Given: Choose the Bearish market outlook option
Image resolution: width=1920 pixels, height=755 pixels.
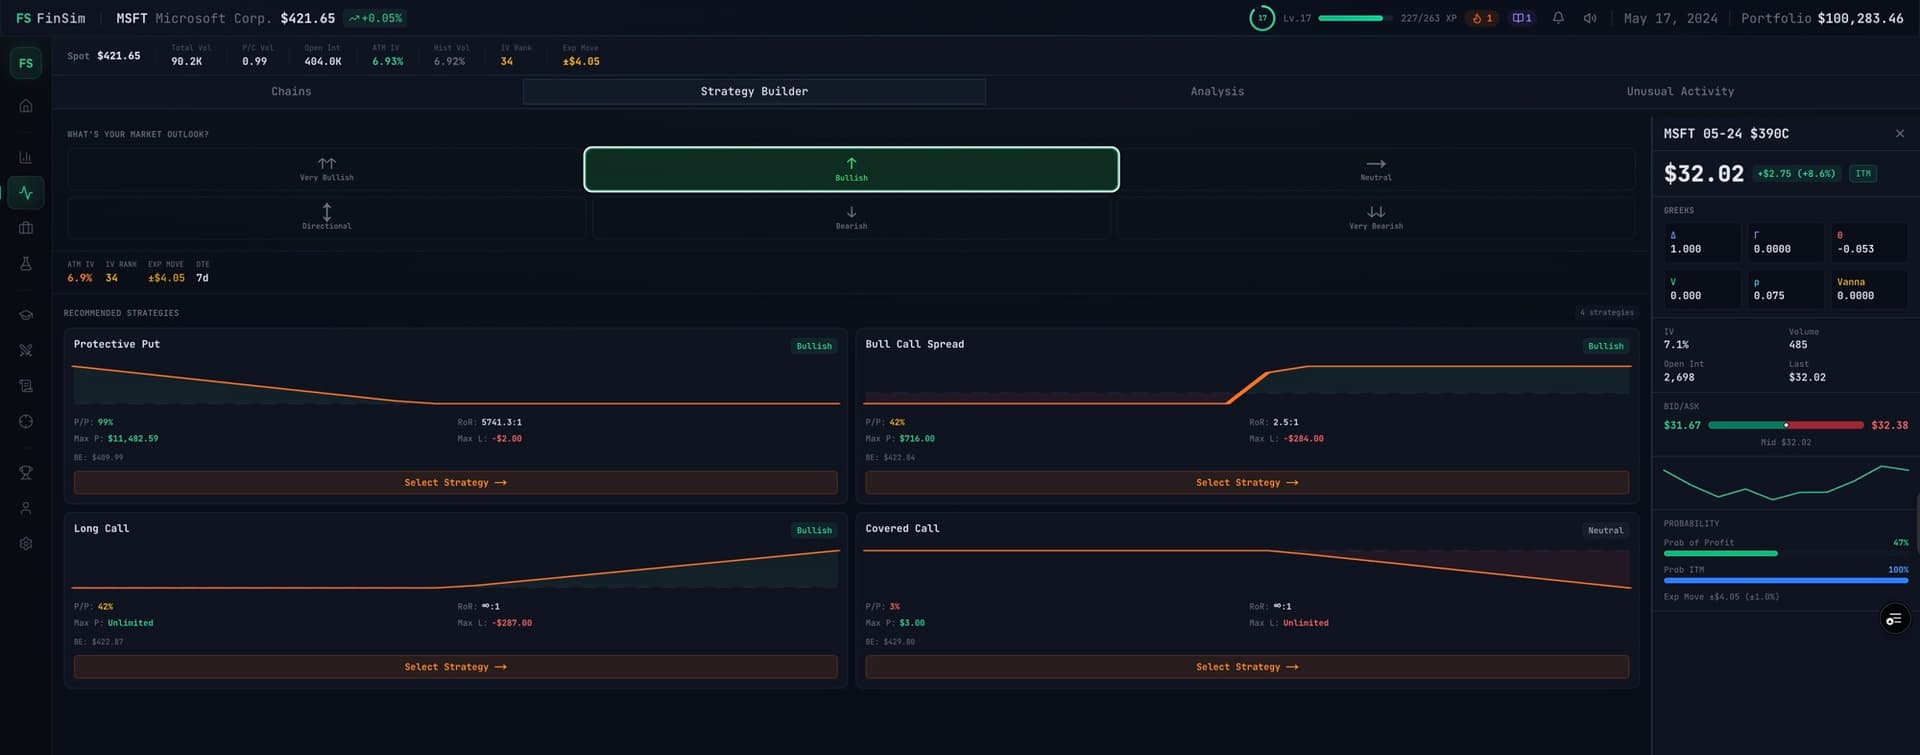Looking at the screenshot, I should (x=851, y=218).
